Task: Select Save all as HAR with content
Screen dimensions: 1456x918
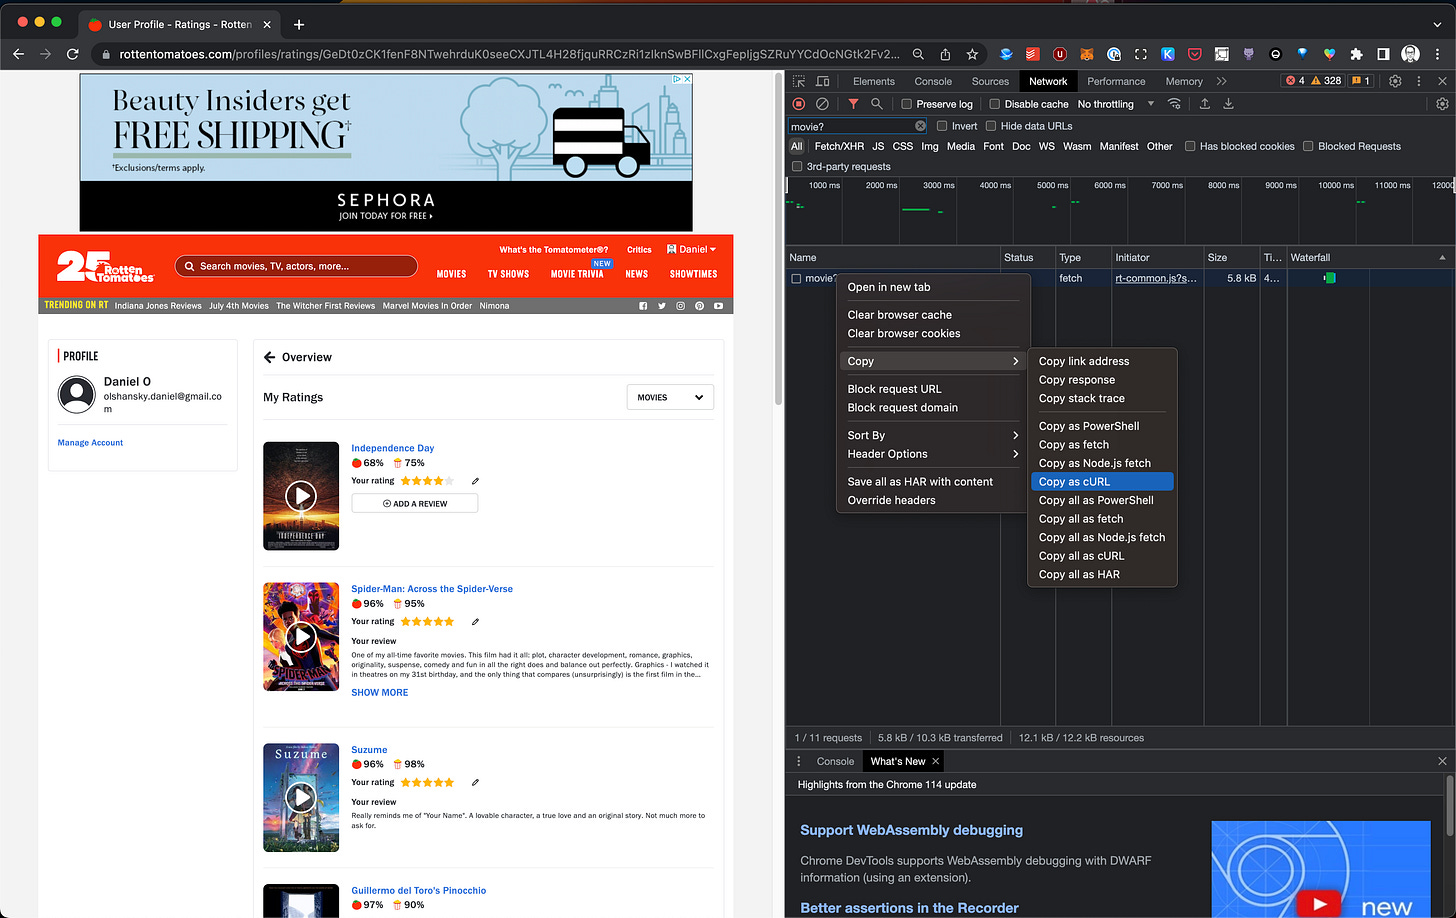Action: point(932,482)
